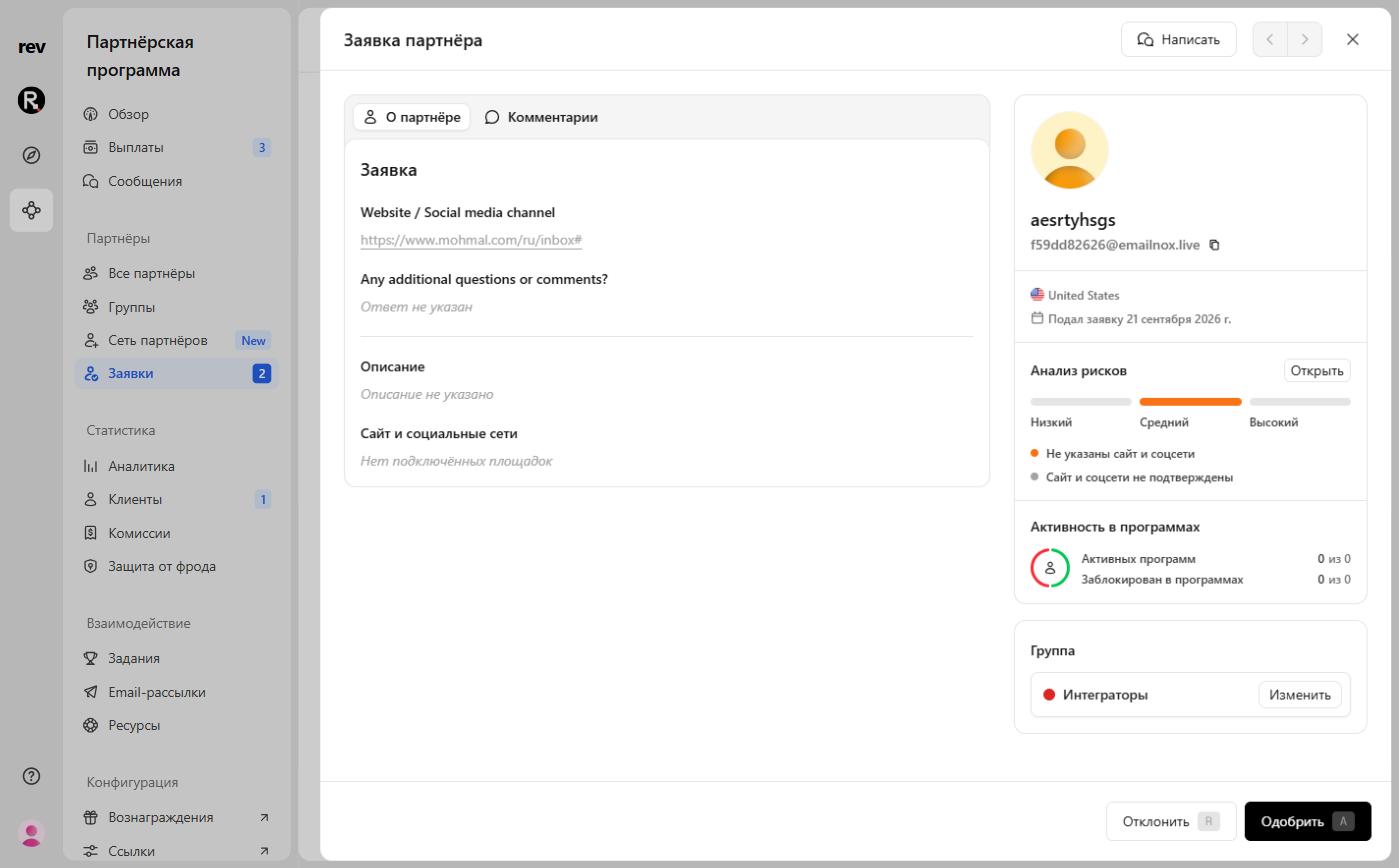Select the partner program nodes icon
This screenshot has width=1399, height=868.
click(31, 210)
